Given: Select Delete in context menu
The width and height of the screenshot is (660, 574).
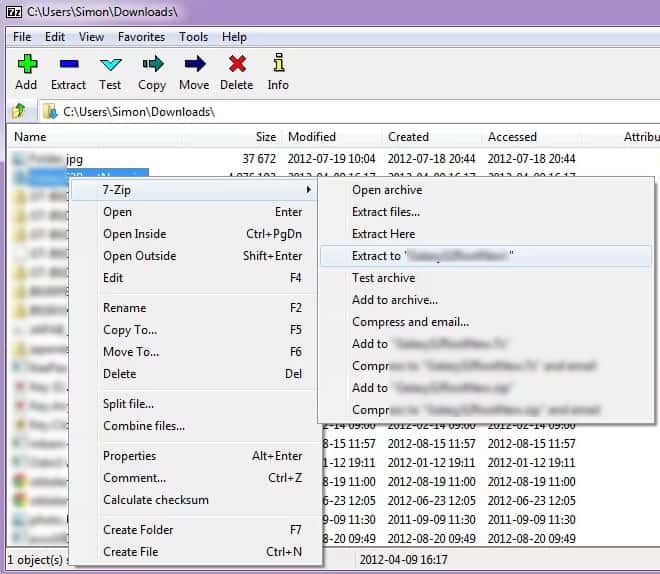Looking at the screenshot, I should (x=193, y=374).
